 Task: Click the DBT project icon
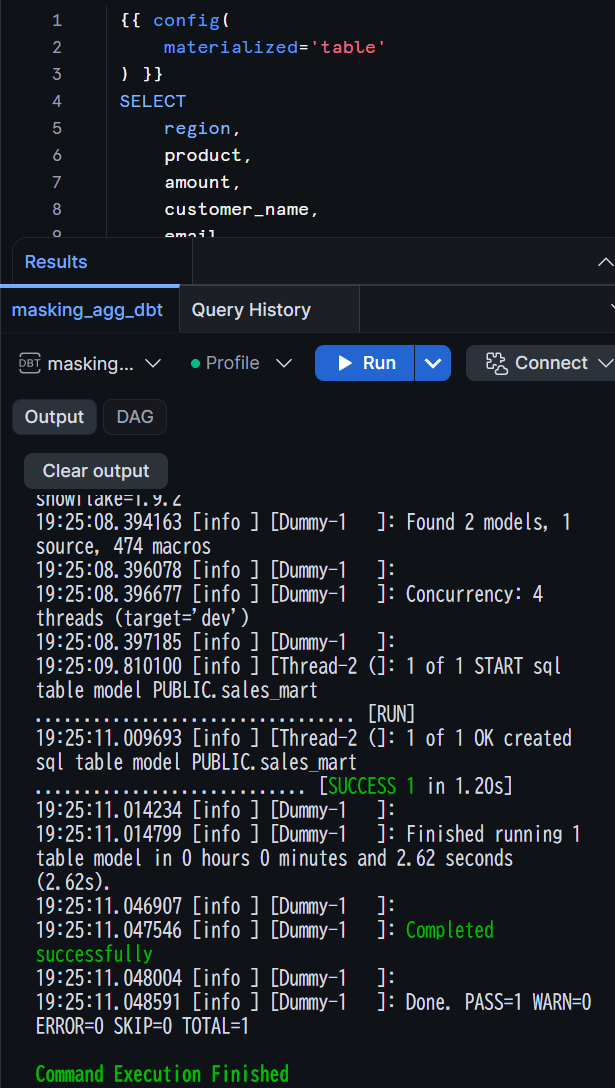(29, 363)
